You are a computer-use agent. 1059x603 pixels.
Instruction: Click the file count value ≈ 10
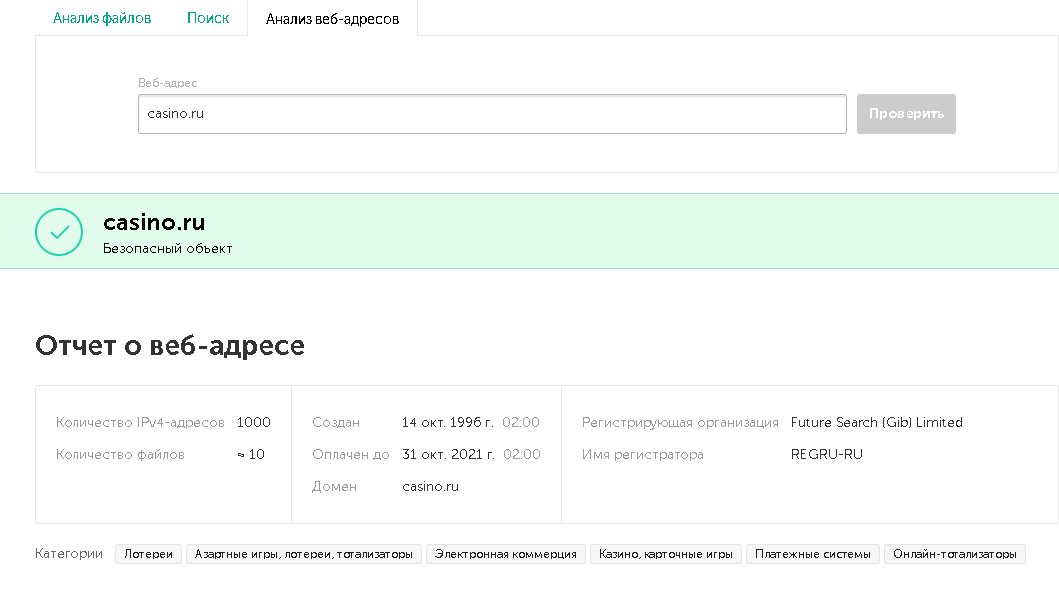point(250,455)
